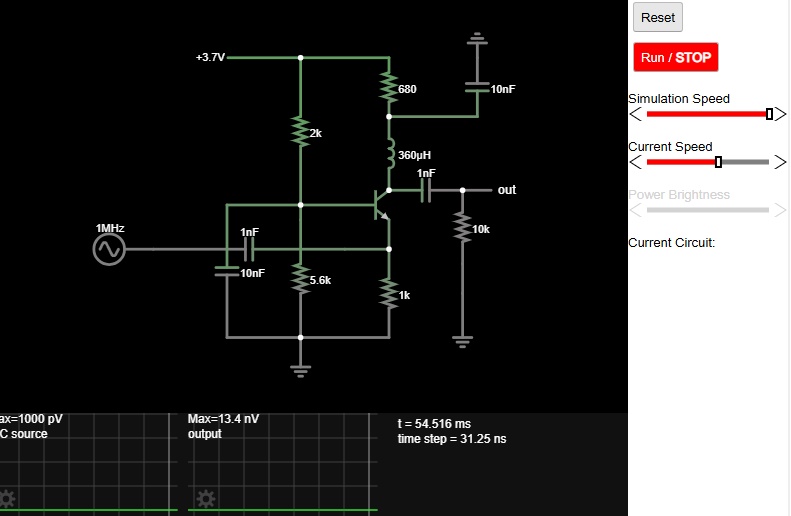
Task: Open settings gear of output scope
Action: pyautogui.click(x=205, y=498)
